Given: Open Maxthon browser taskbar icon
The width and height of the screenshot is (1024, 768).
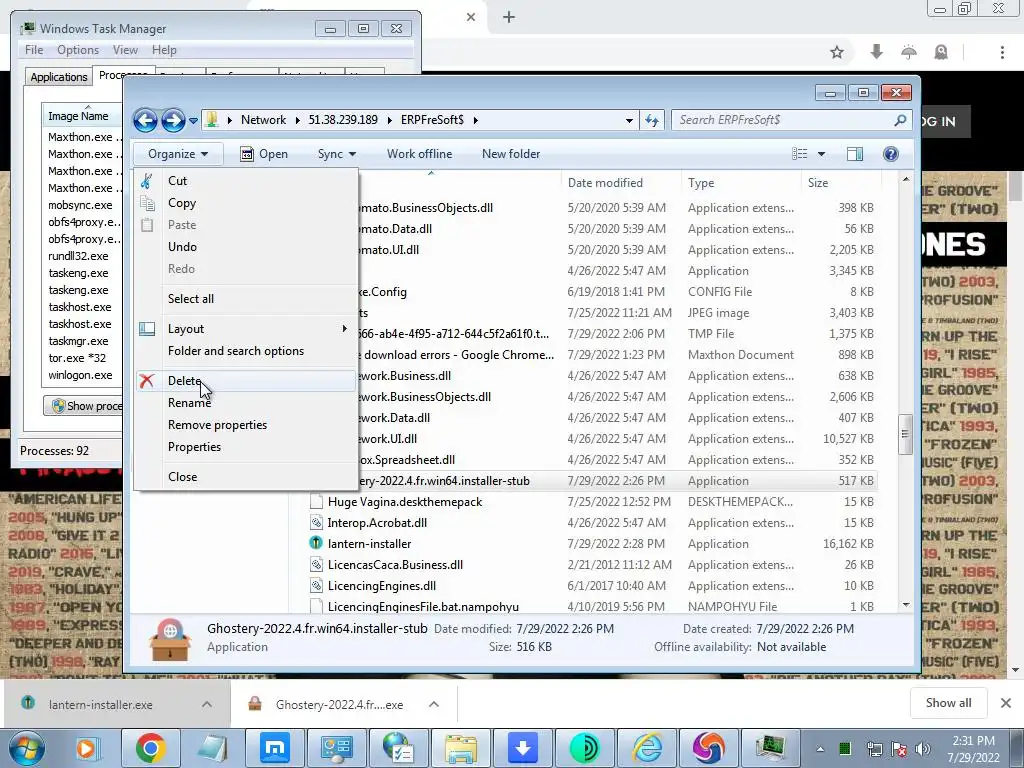Looking at the screenshot, I should pyautogui.click(x=274, y=748).
